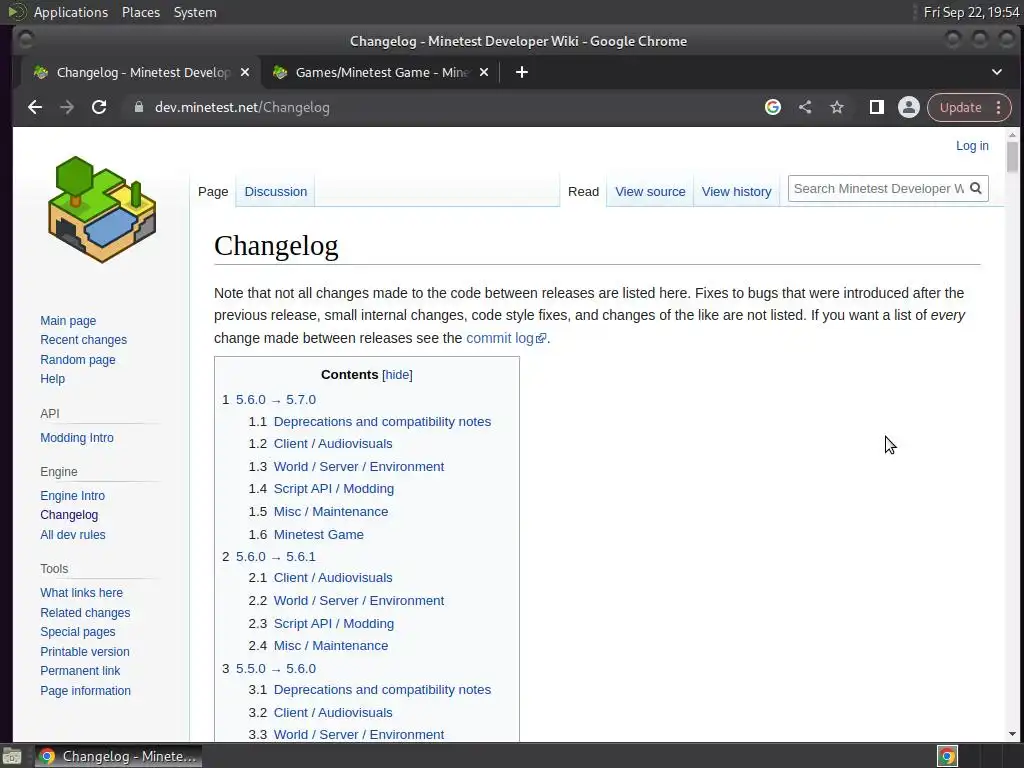The image size is (1024, 768).
Task: Open the Discussion tab
Action: point(276,191)
